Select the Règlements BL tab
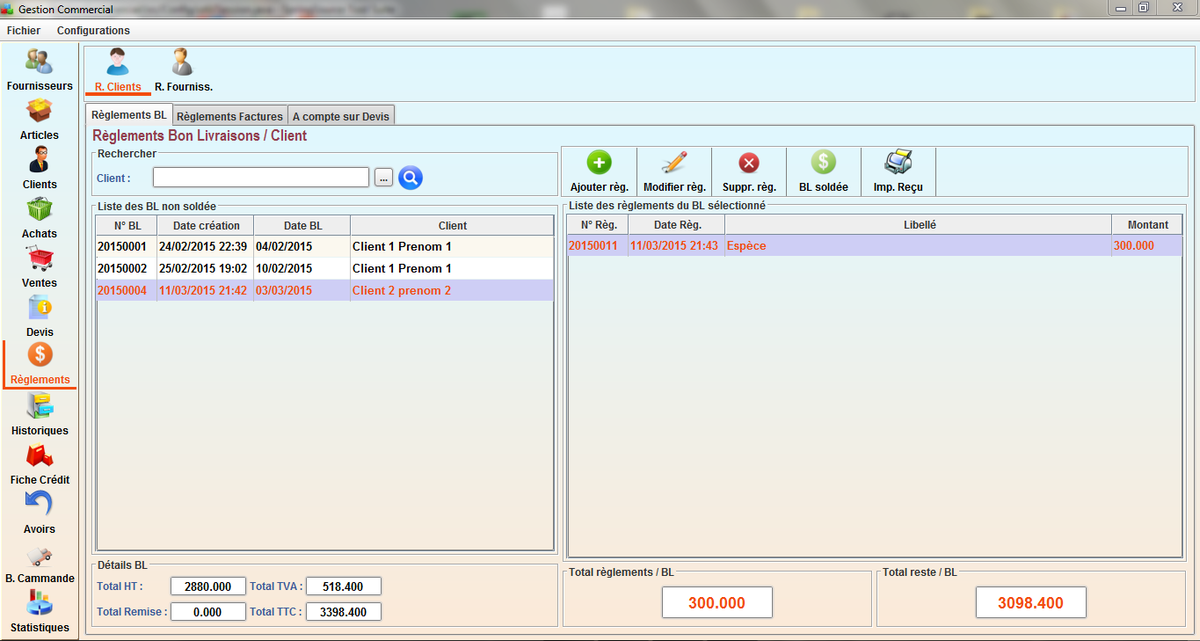 tap(129, 115)
